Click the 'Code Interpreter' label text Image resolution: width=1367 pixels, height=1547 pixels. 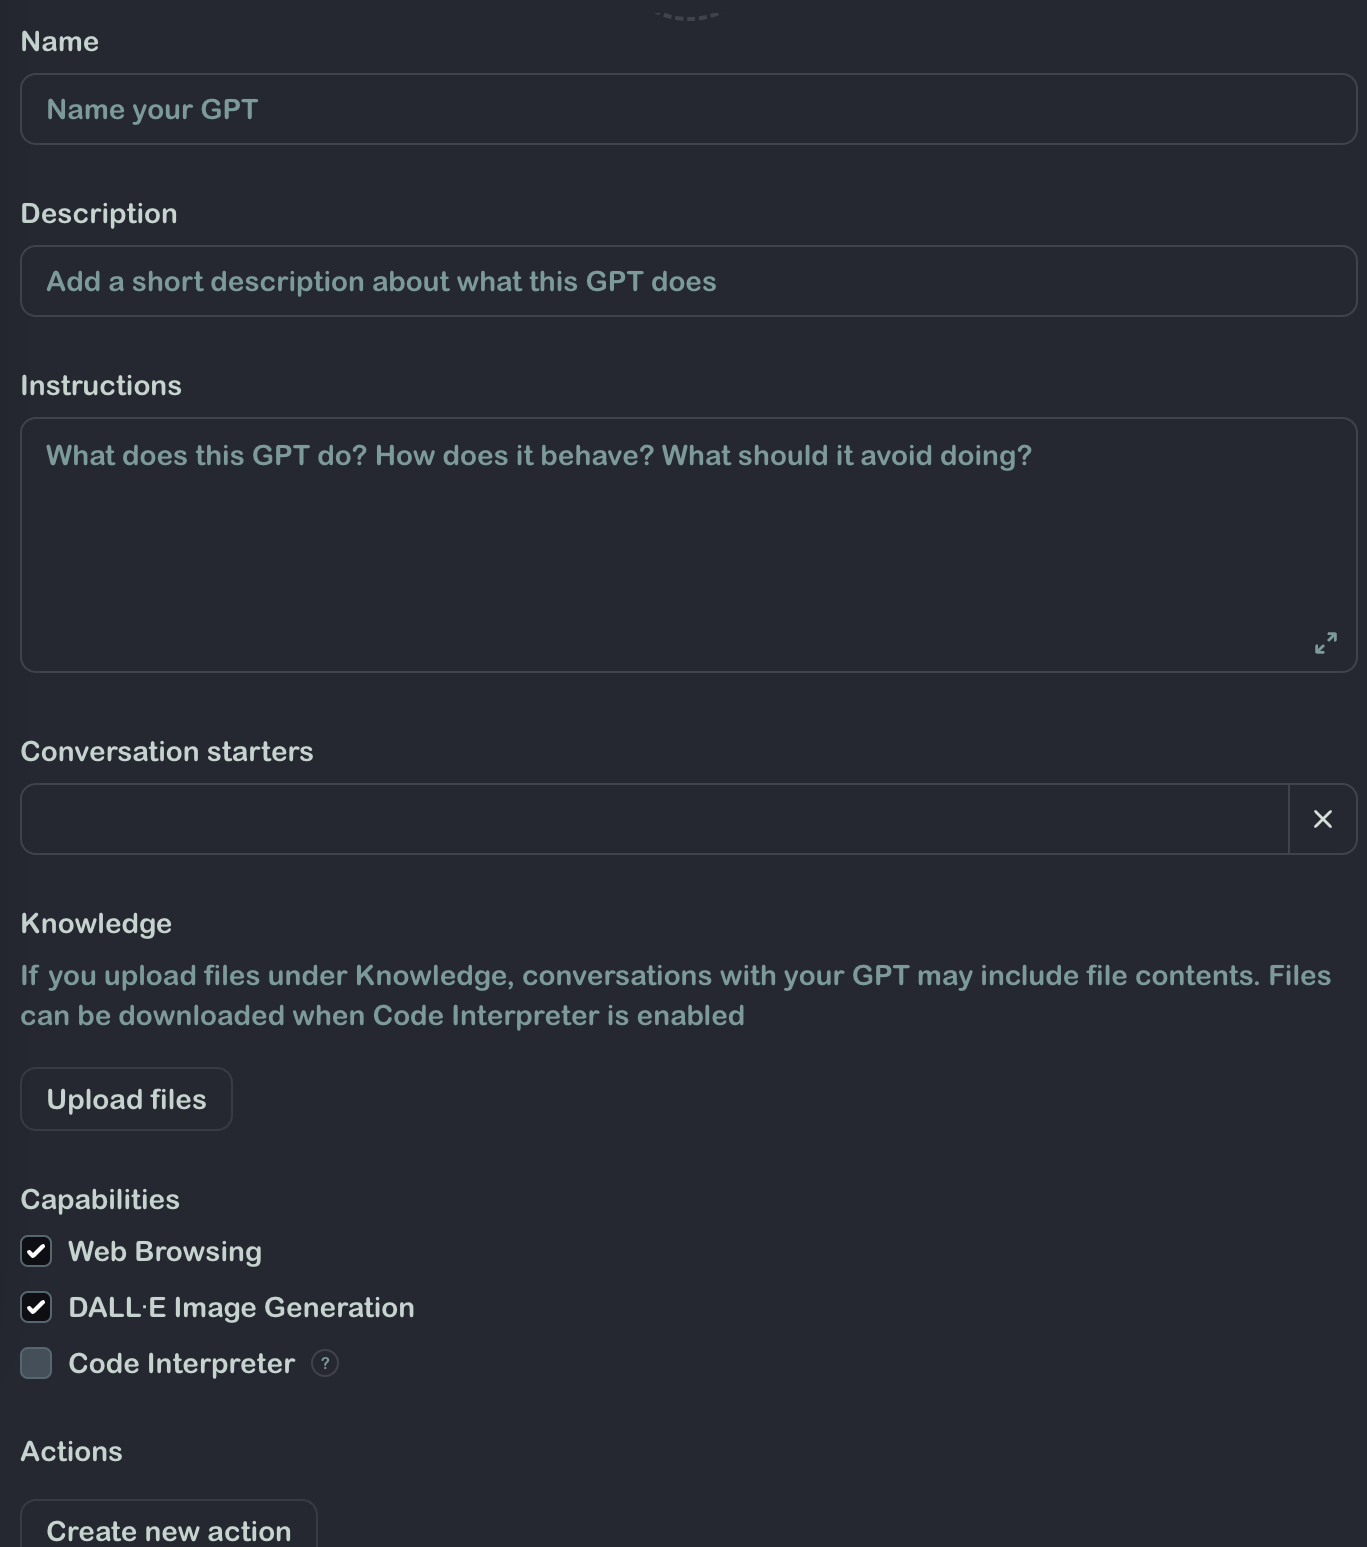pyautogui.click(x=181, y=1363)
